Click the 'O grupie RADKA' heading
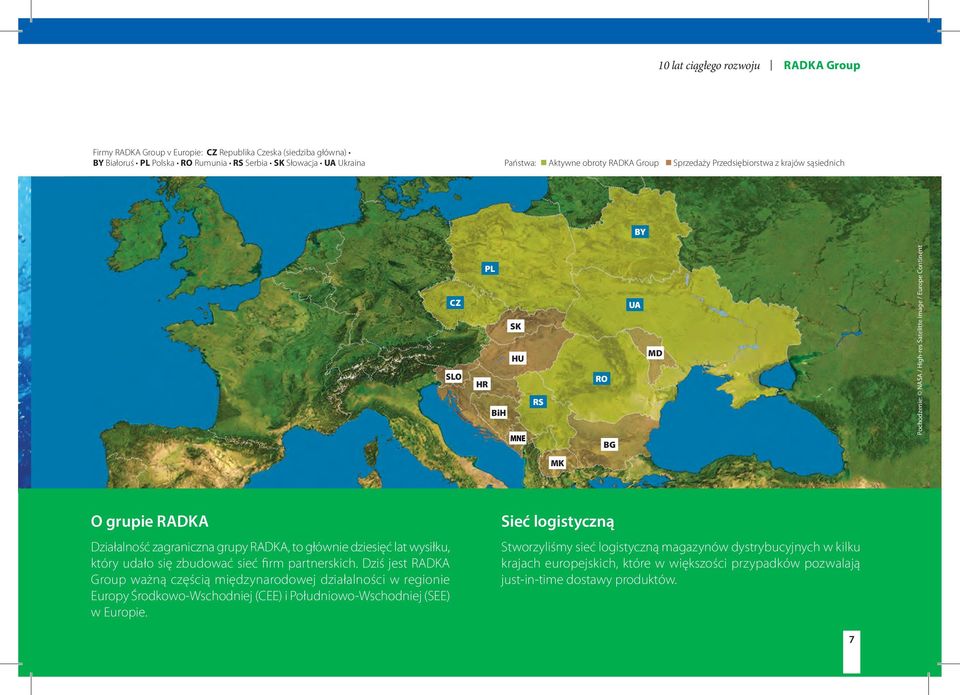This screenshot has width=960, height=695. point(149,522)
